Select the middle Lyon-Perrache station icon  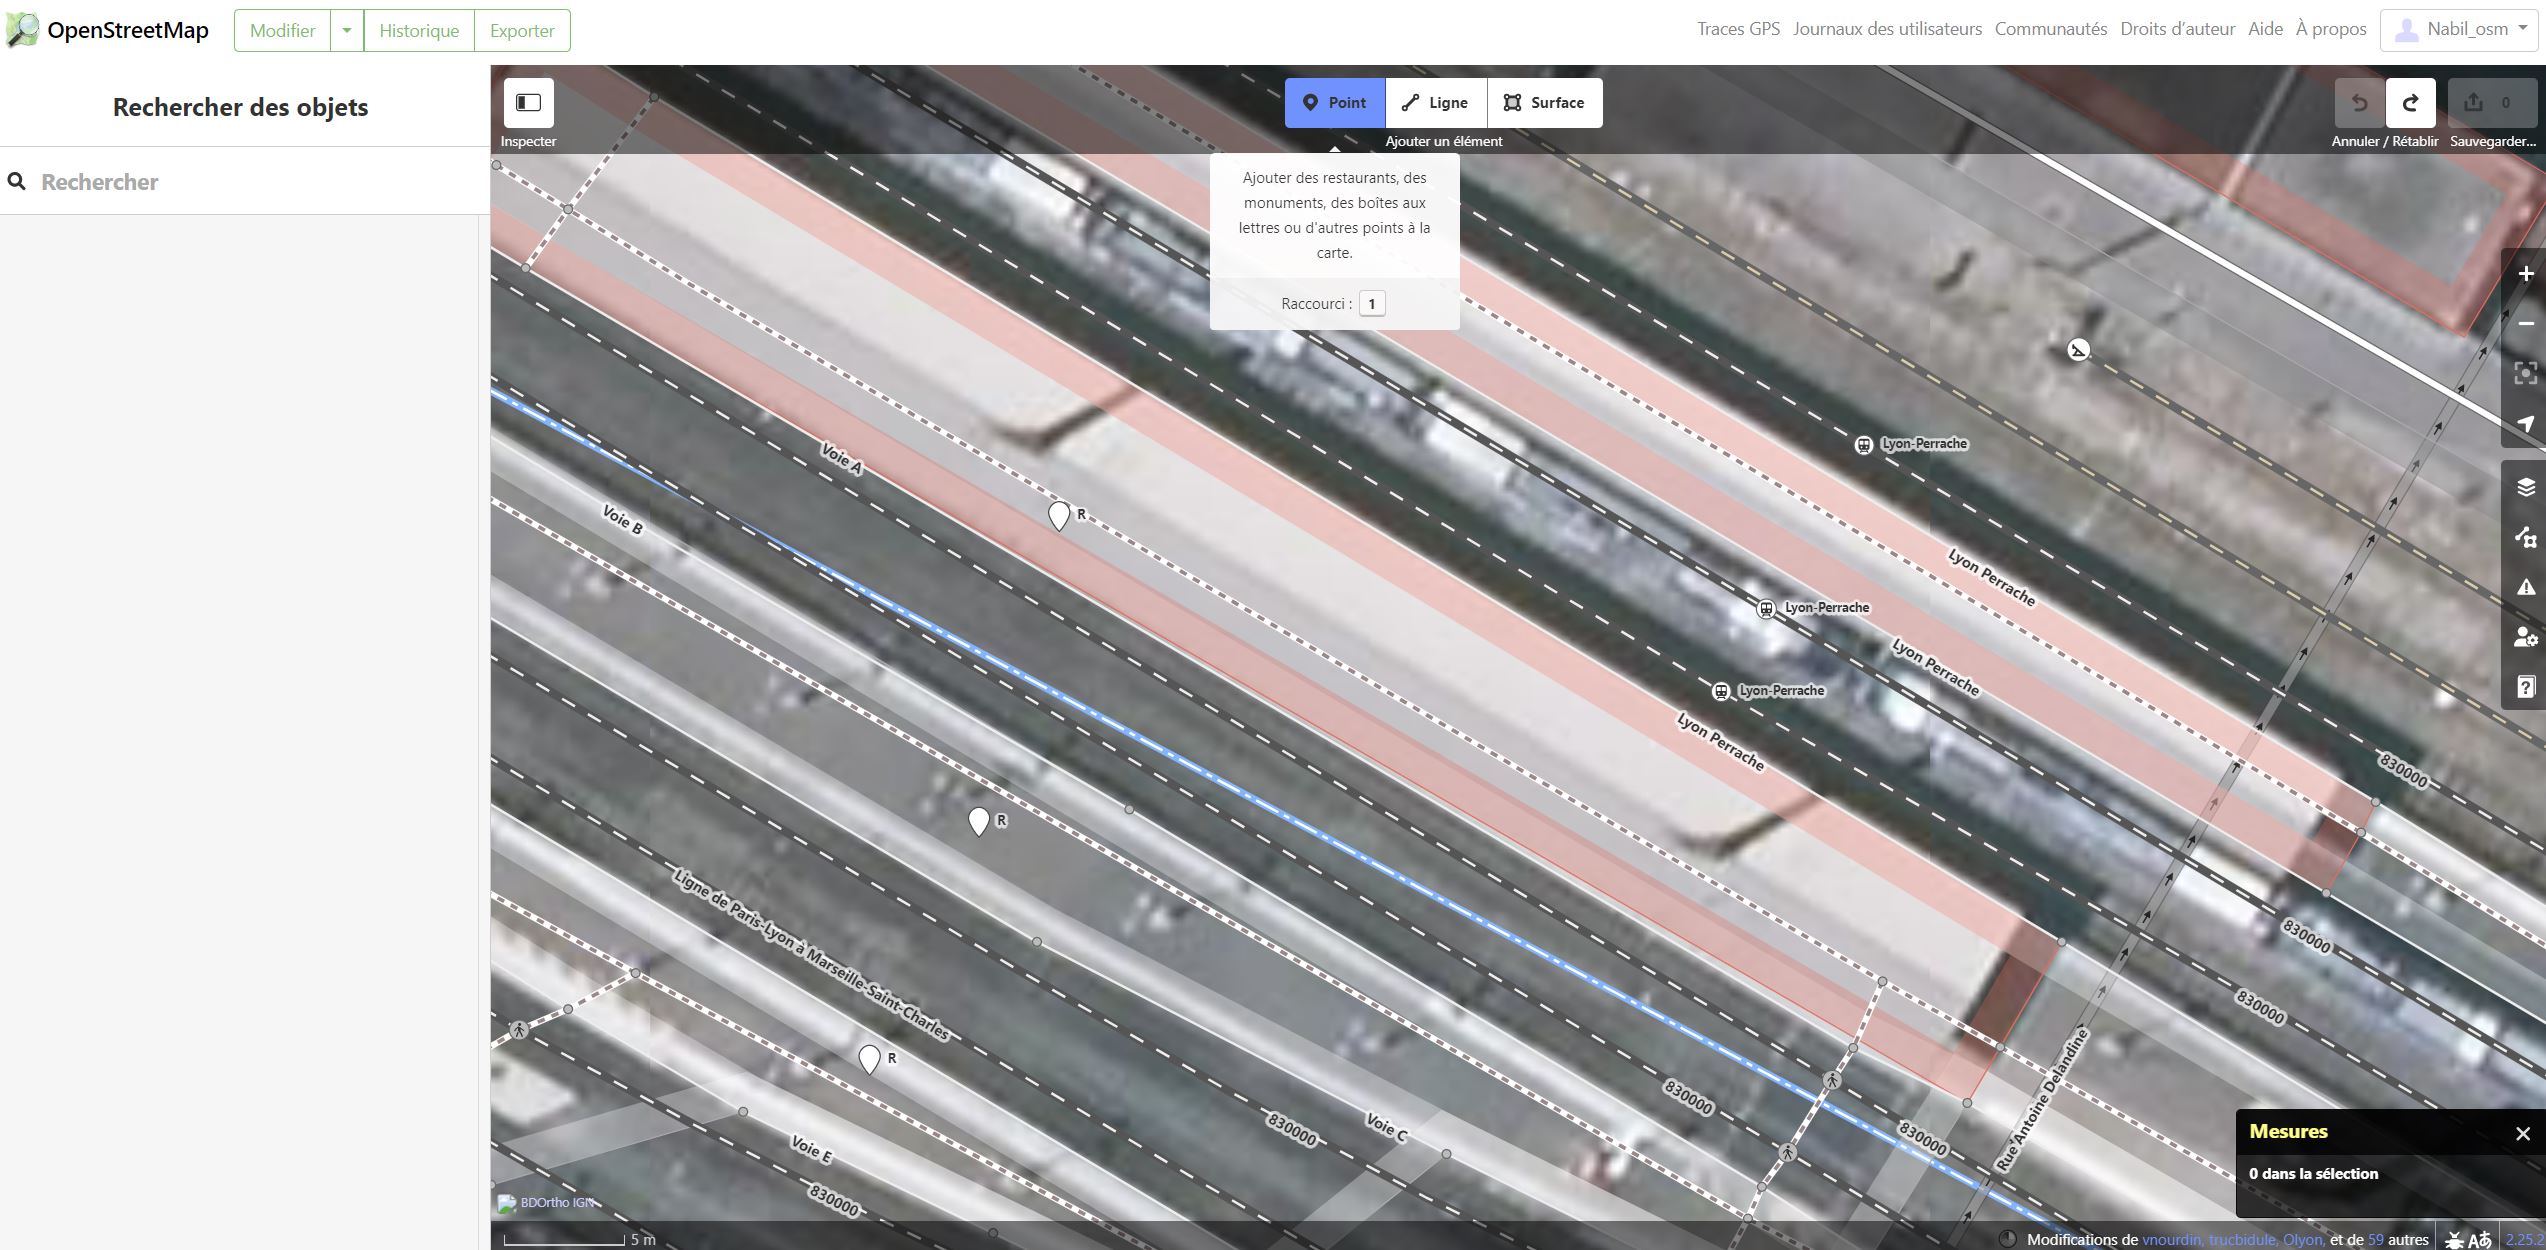1767,608
